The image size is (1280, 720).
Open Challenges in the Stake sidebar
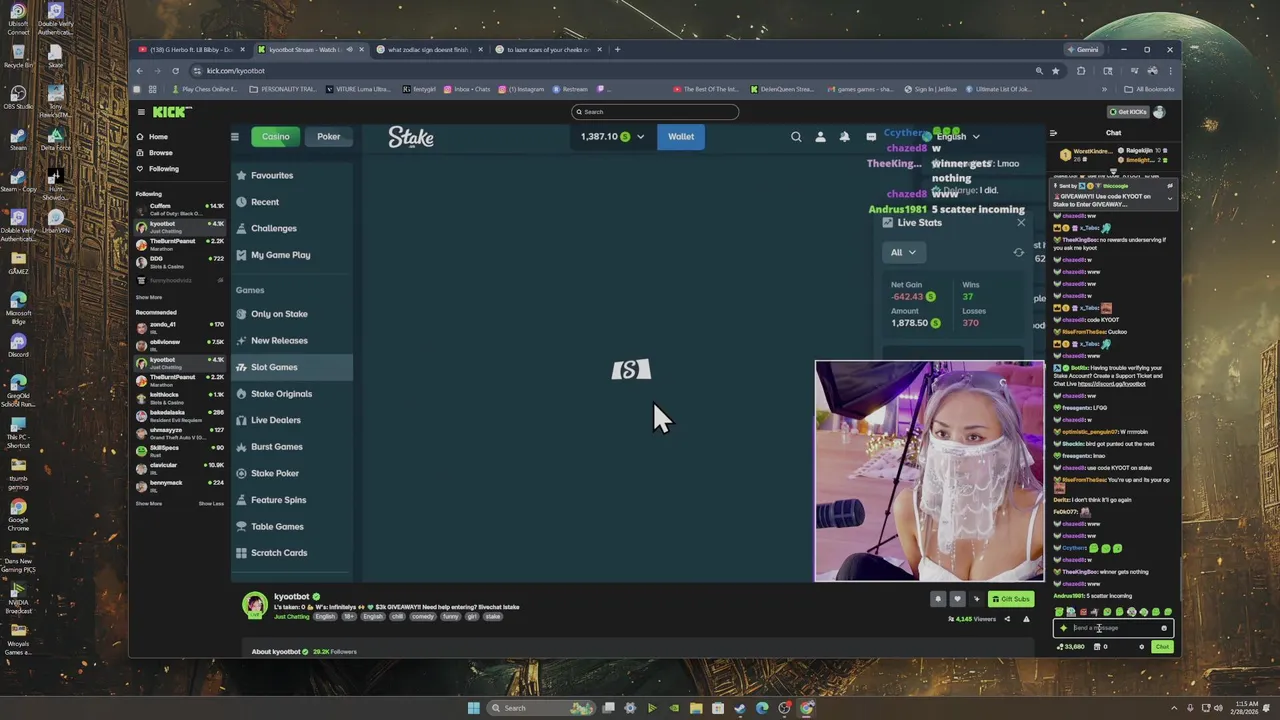292,228
